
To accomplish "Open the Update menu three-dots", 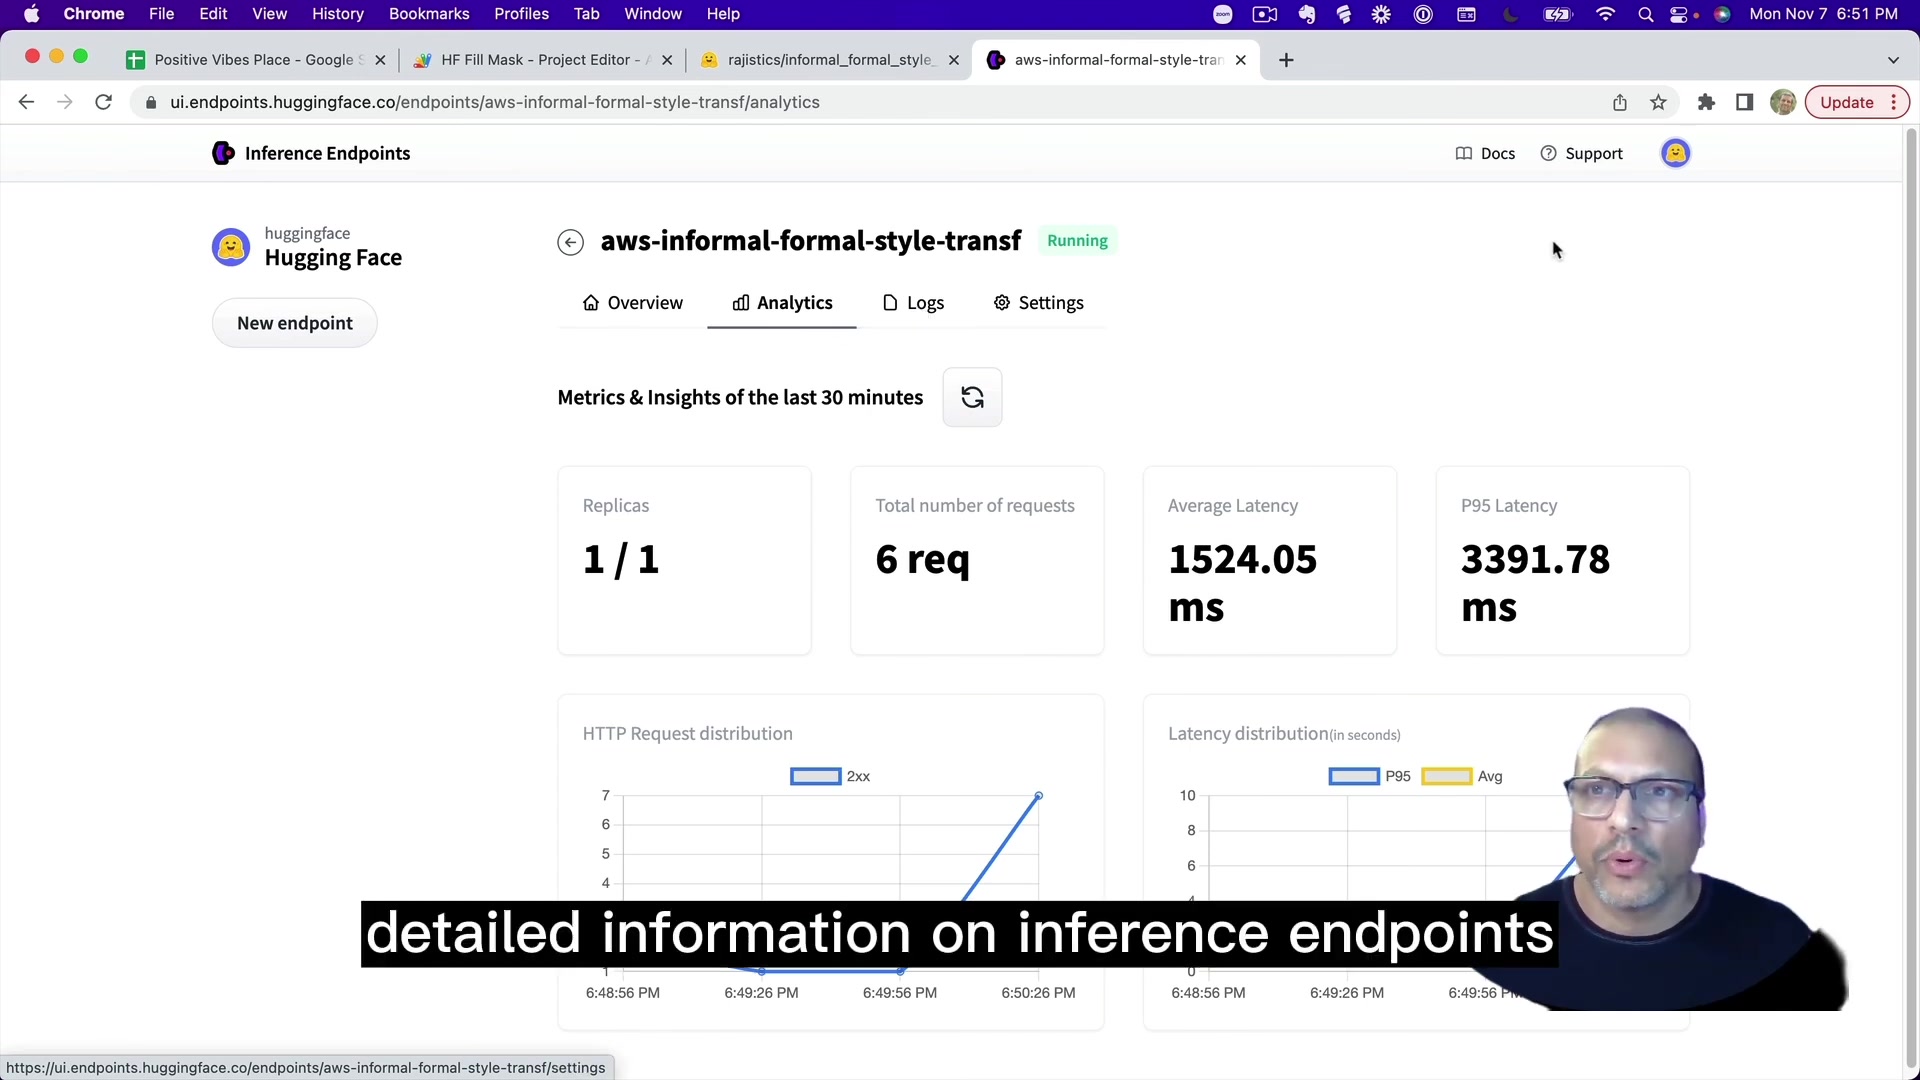I will coord(1894,102).
